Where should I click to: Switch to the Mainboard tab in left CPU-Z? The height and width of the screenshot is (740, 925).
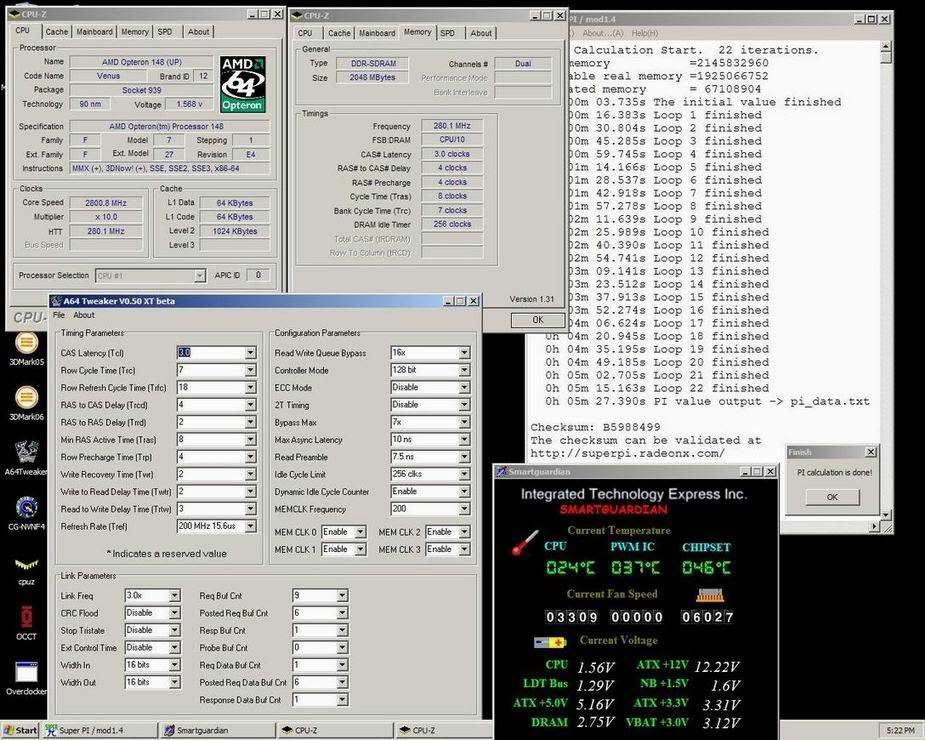(94, 32)
